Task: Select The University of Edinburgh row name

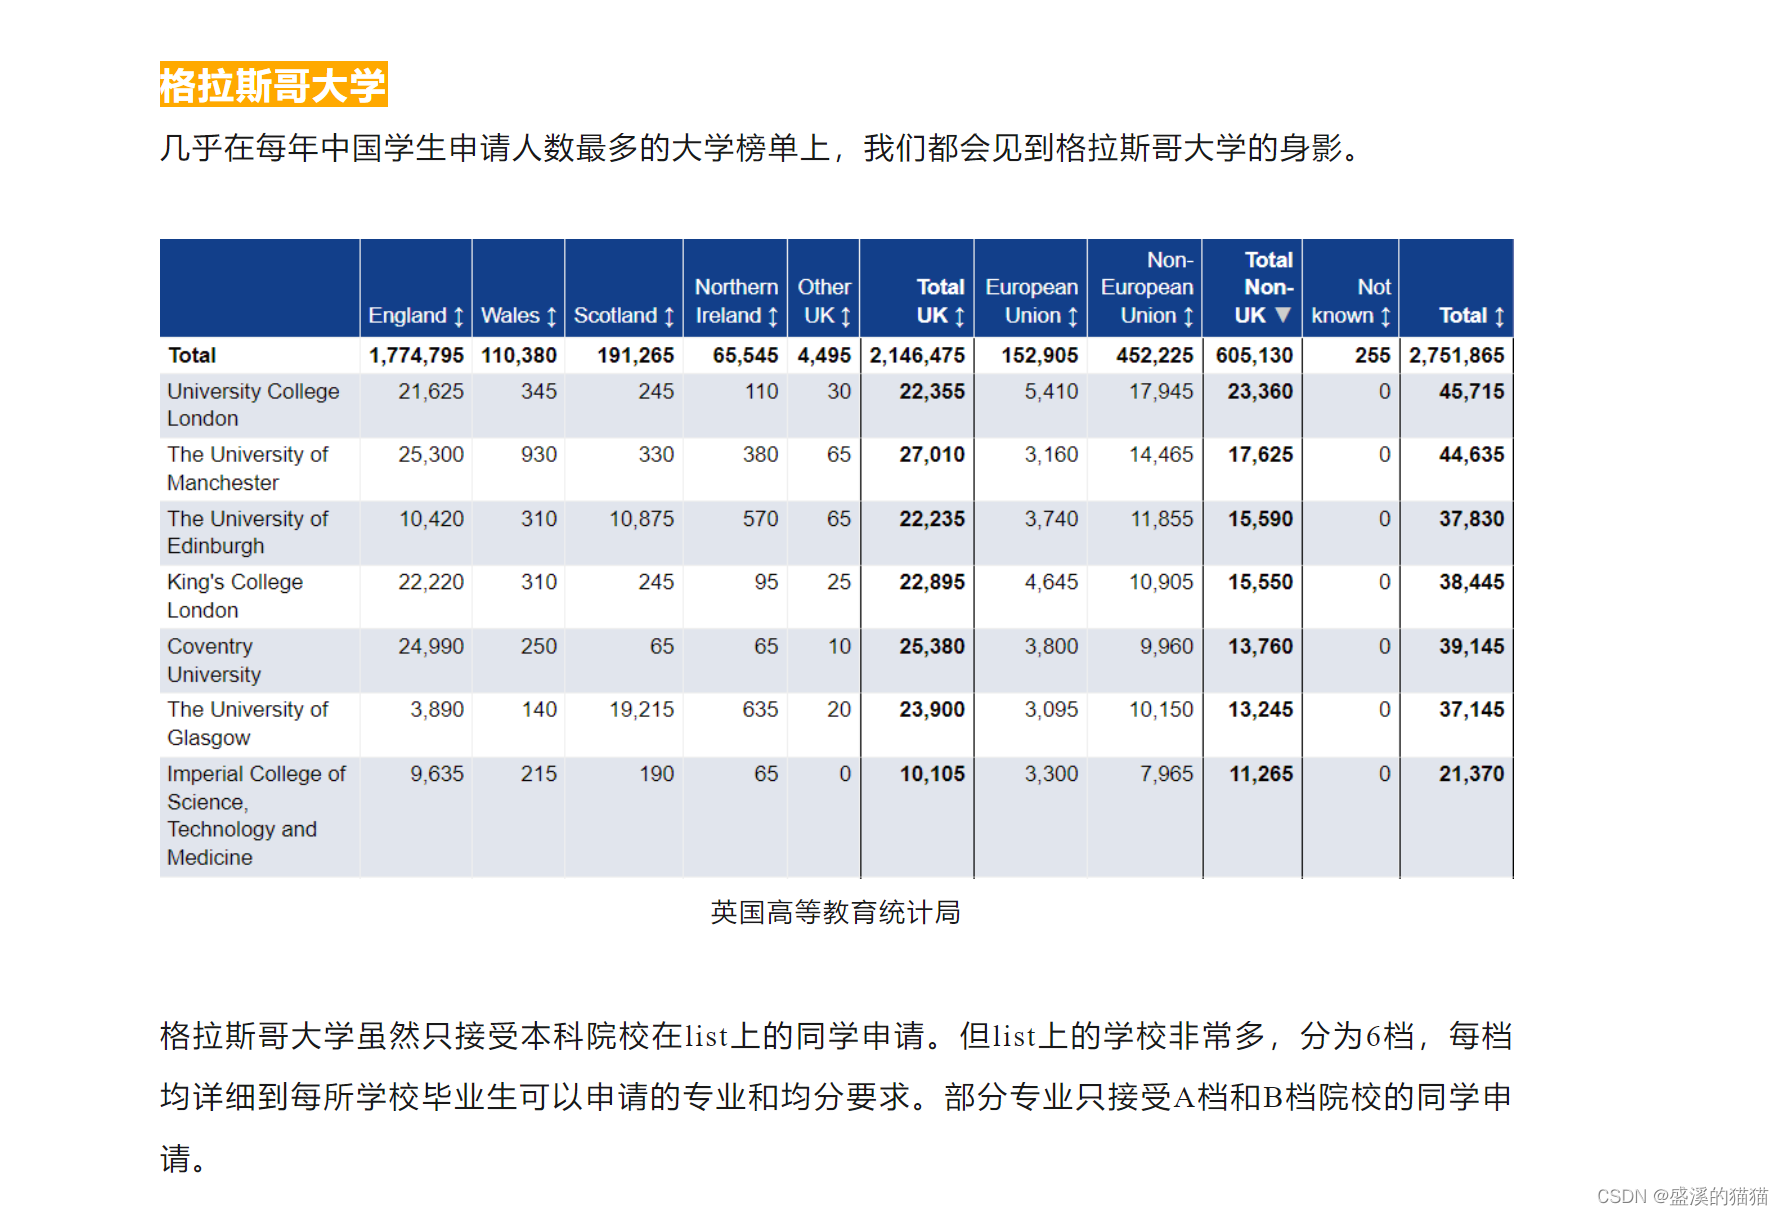Action: tap(247, 532)
